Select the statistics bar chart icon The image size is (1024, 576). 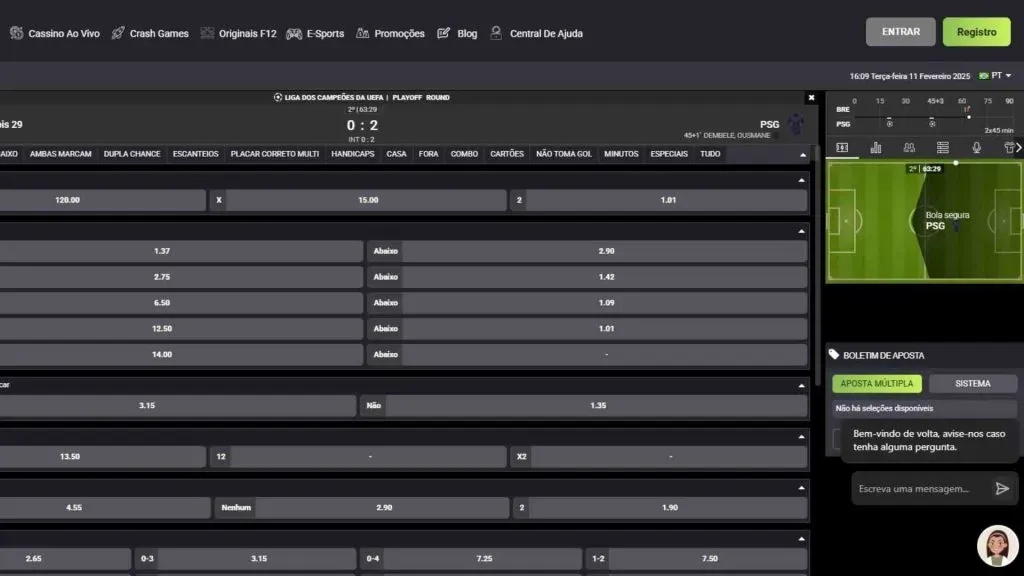click(876, 148)
